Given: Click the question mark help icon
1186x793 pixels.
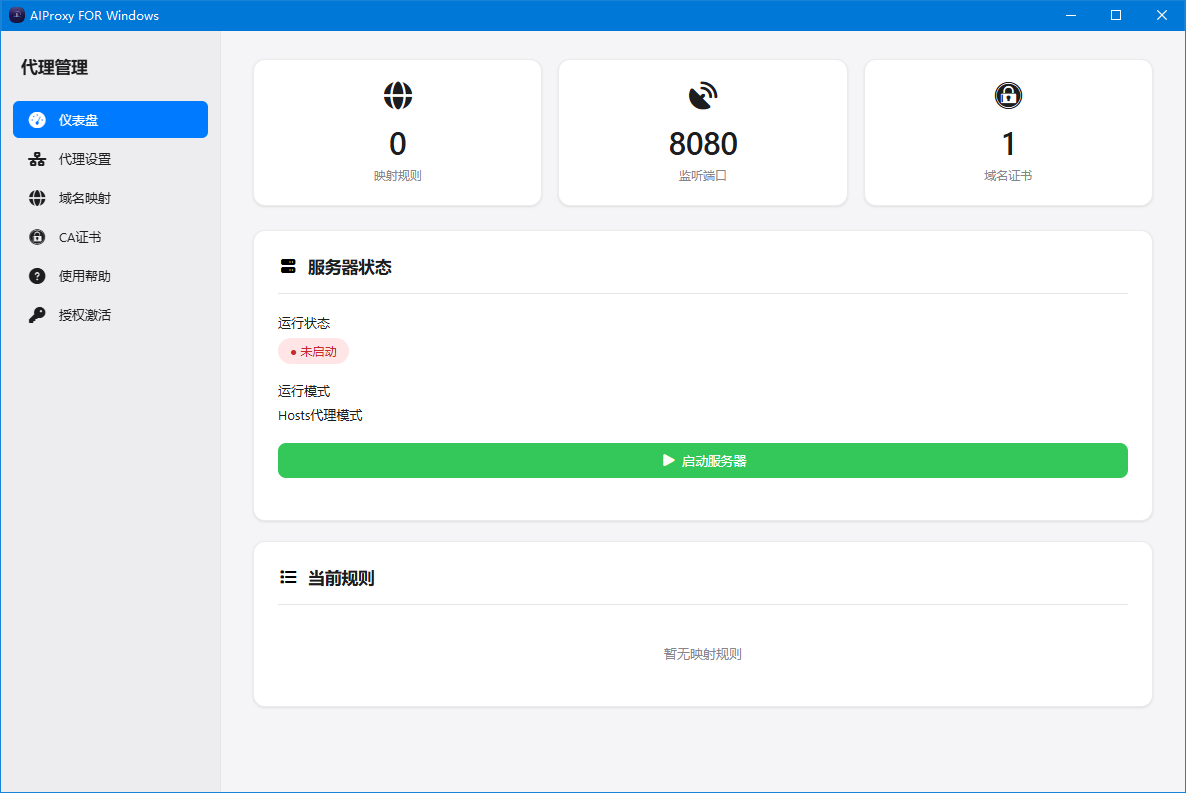Looking at the screenshot, I should coord(37,276).
